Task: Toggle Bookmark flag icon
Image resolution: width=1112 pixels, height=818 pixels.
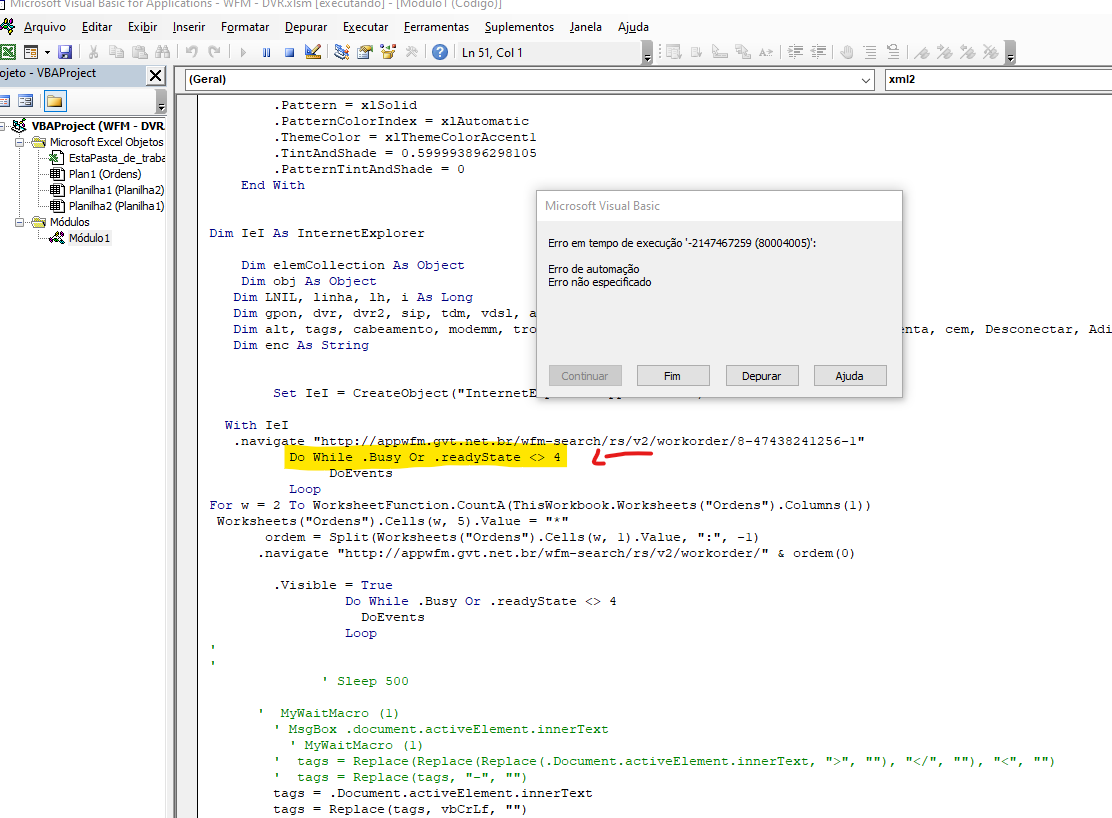Action: pyautogui.click(x=922, y=52)
